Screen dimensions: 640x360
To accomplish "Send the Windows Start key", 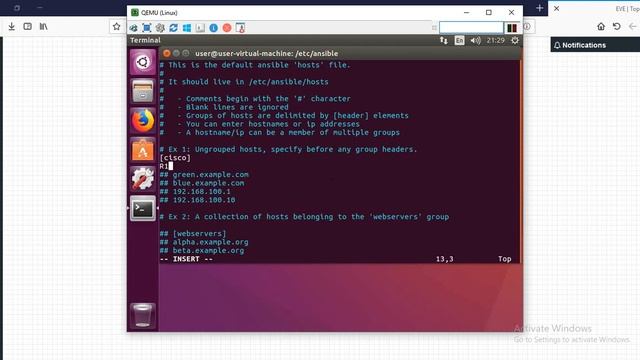I will pos(187,28).
